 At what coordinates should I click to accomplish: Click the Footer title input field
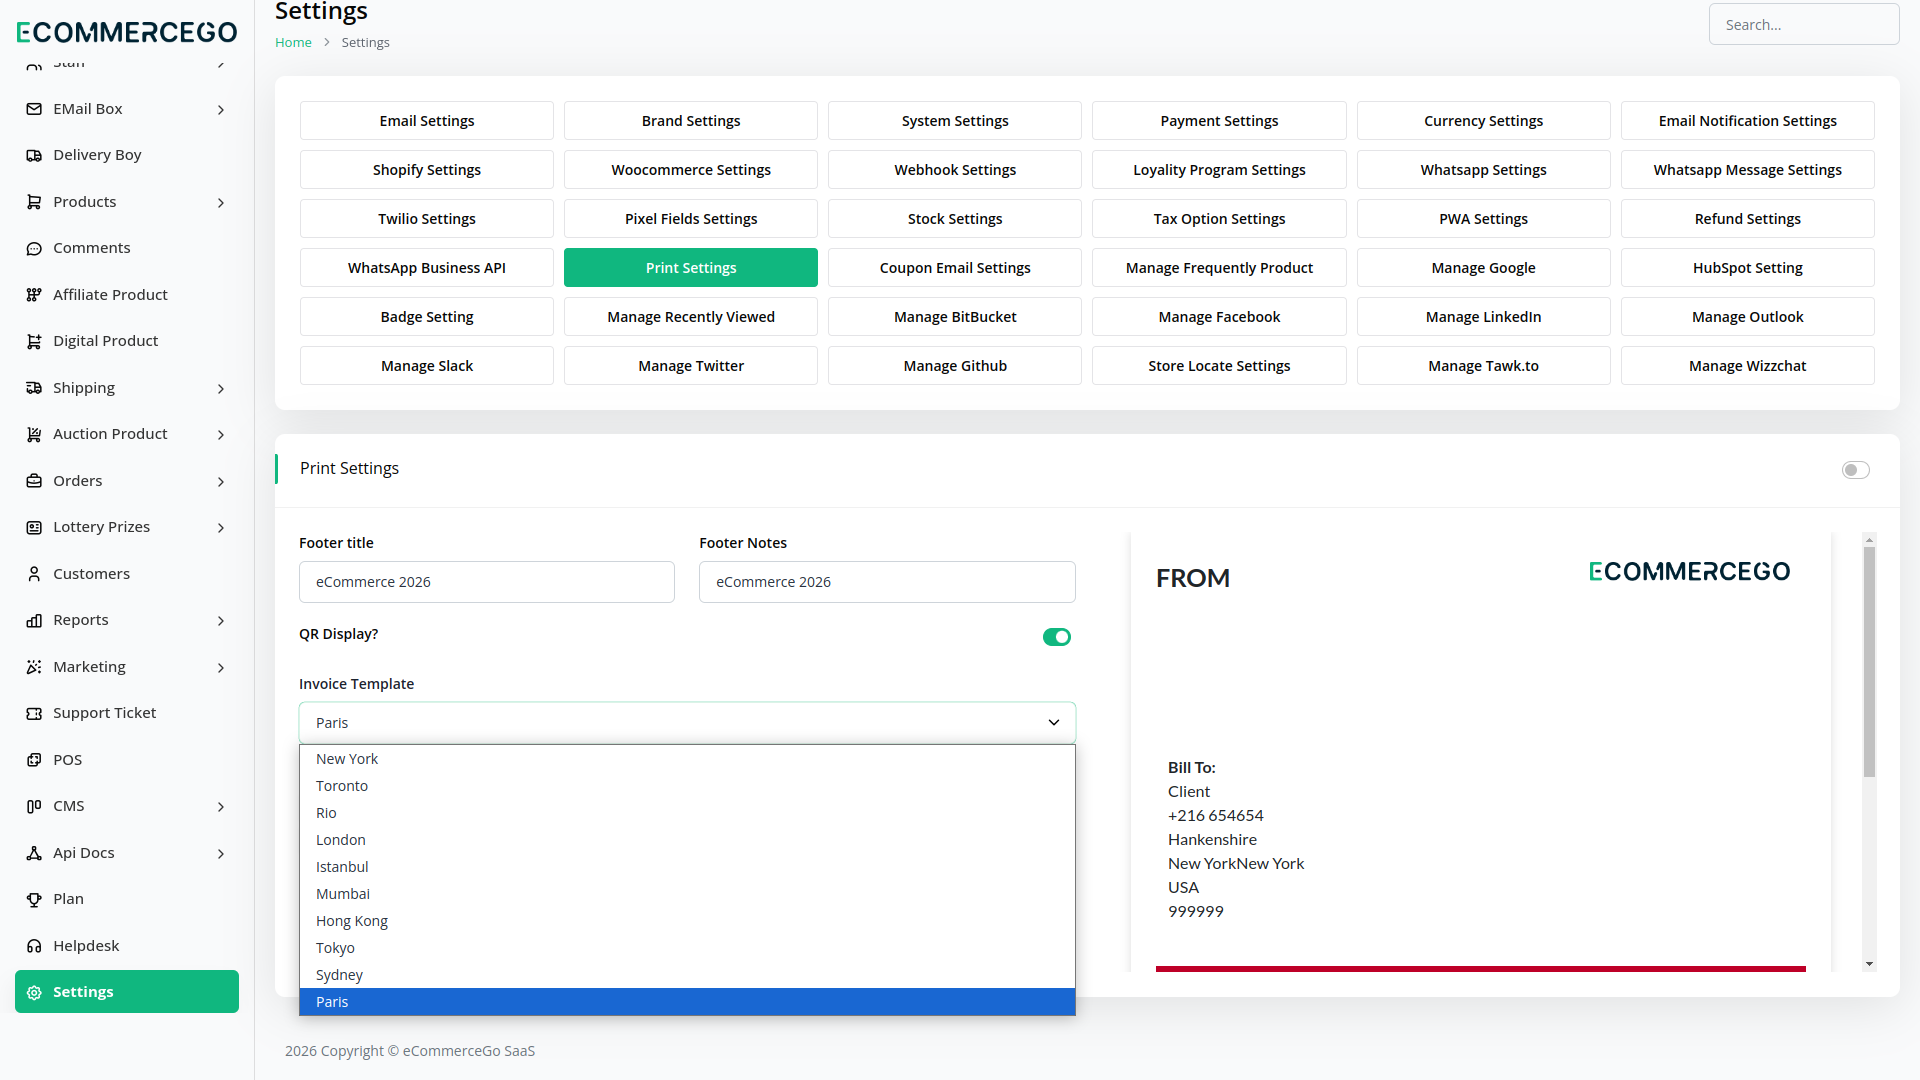(x=487, y=582)
